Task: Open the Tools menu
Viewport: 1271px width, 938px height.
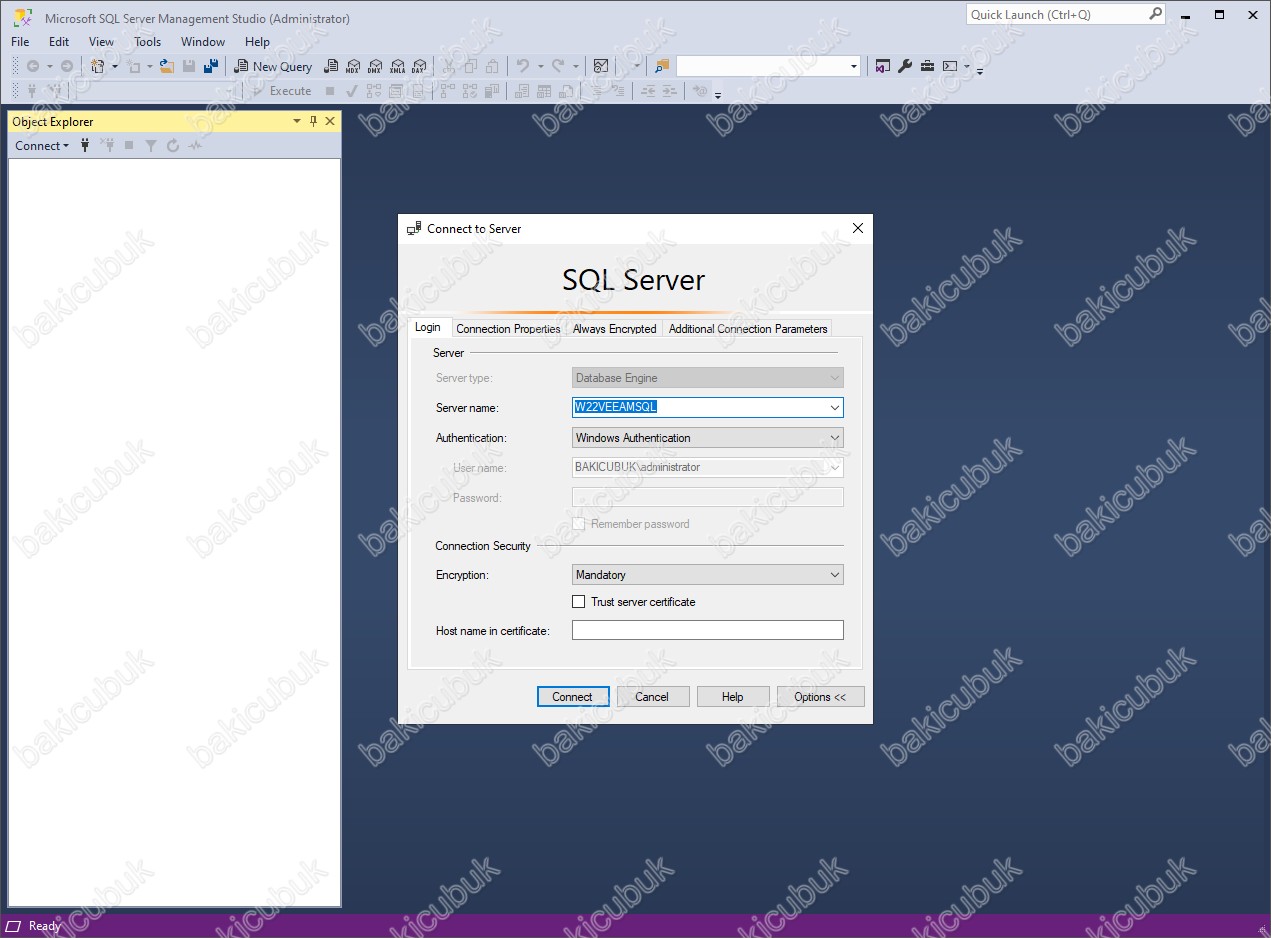Action: click(x=147, y=42)
